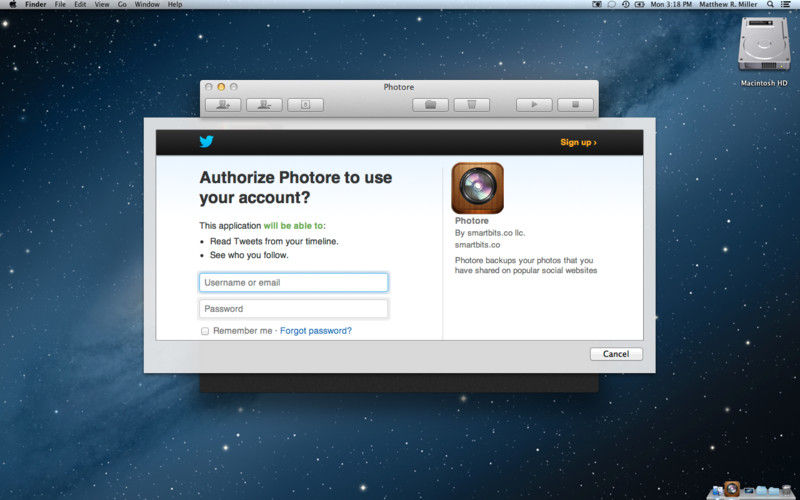Screen dimensions: 800x500
Task: Click the third Photore toolbar button with the page icon
Action: point(305,105)
